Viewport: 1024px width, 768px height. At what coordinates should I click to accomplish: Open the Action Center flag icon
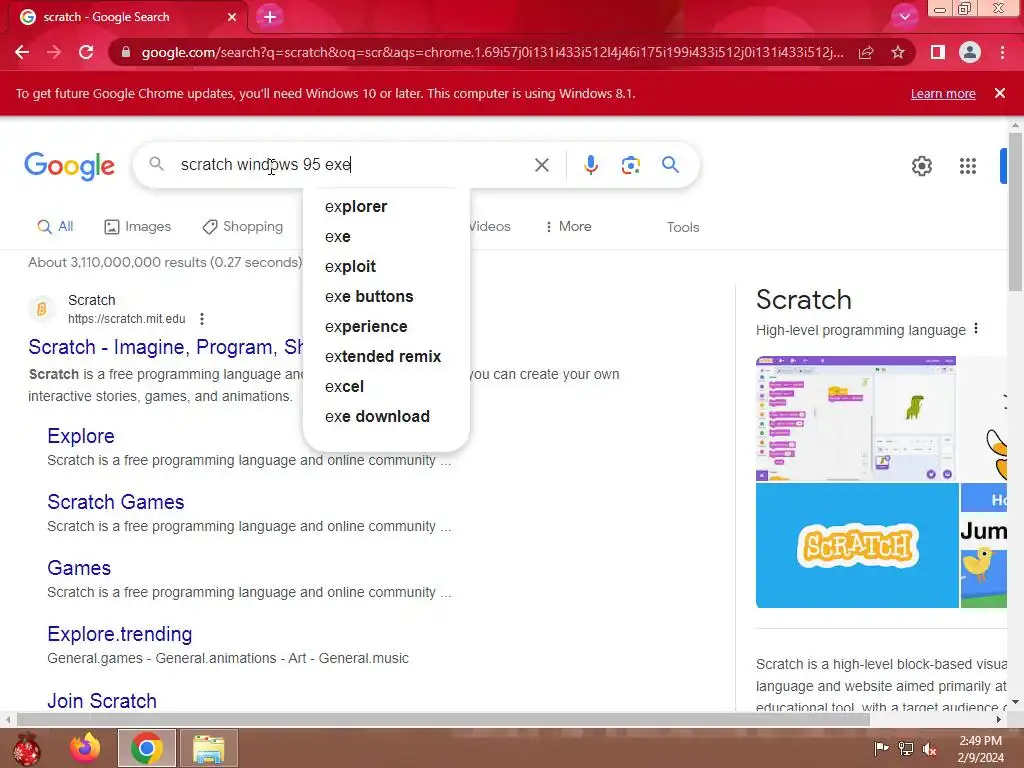tap(881, 748)
